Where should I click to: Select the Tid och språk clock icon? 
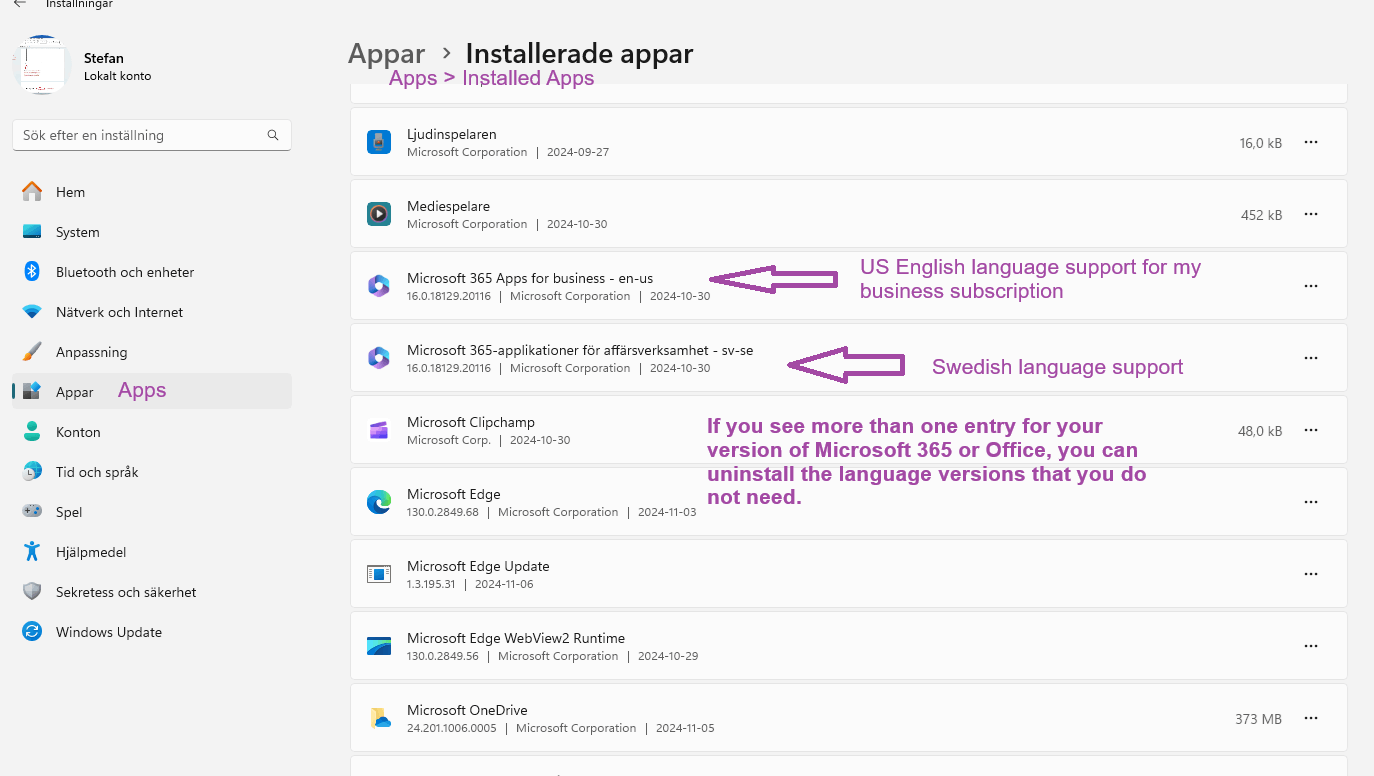32,472
